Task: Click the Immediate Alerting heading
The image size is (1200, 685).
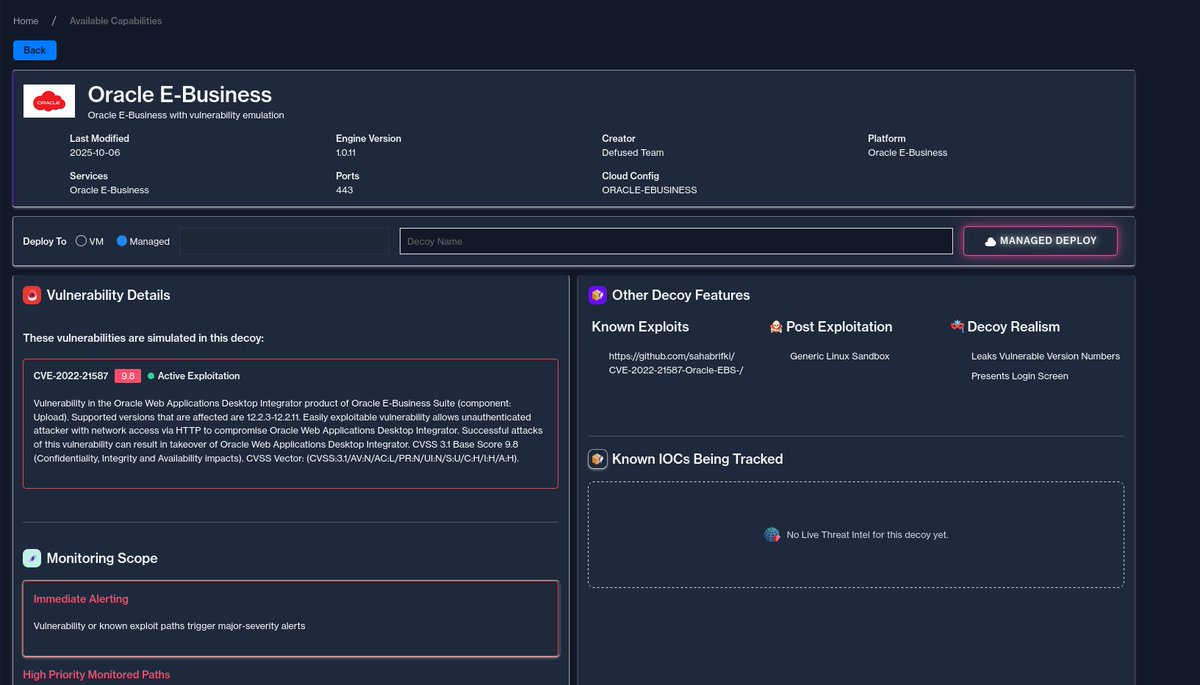Action: click(81, 599)
